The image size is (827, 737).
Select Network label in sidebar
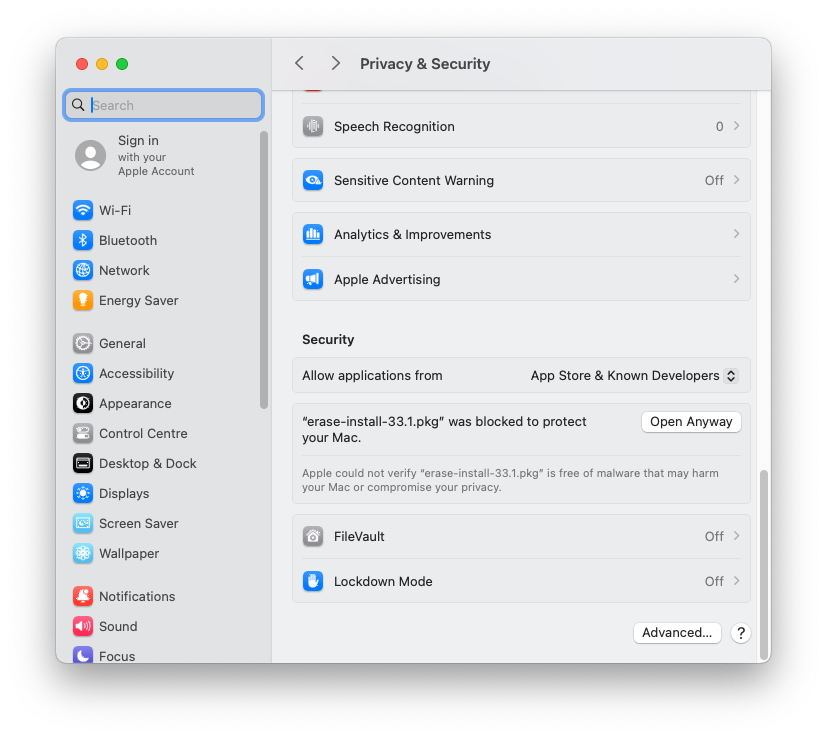click(124, 270)
